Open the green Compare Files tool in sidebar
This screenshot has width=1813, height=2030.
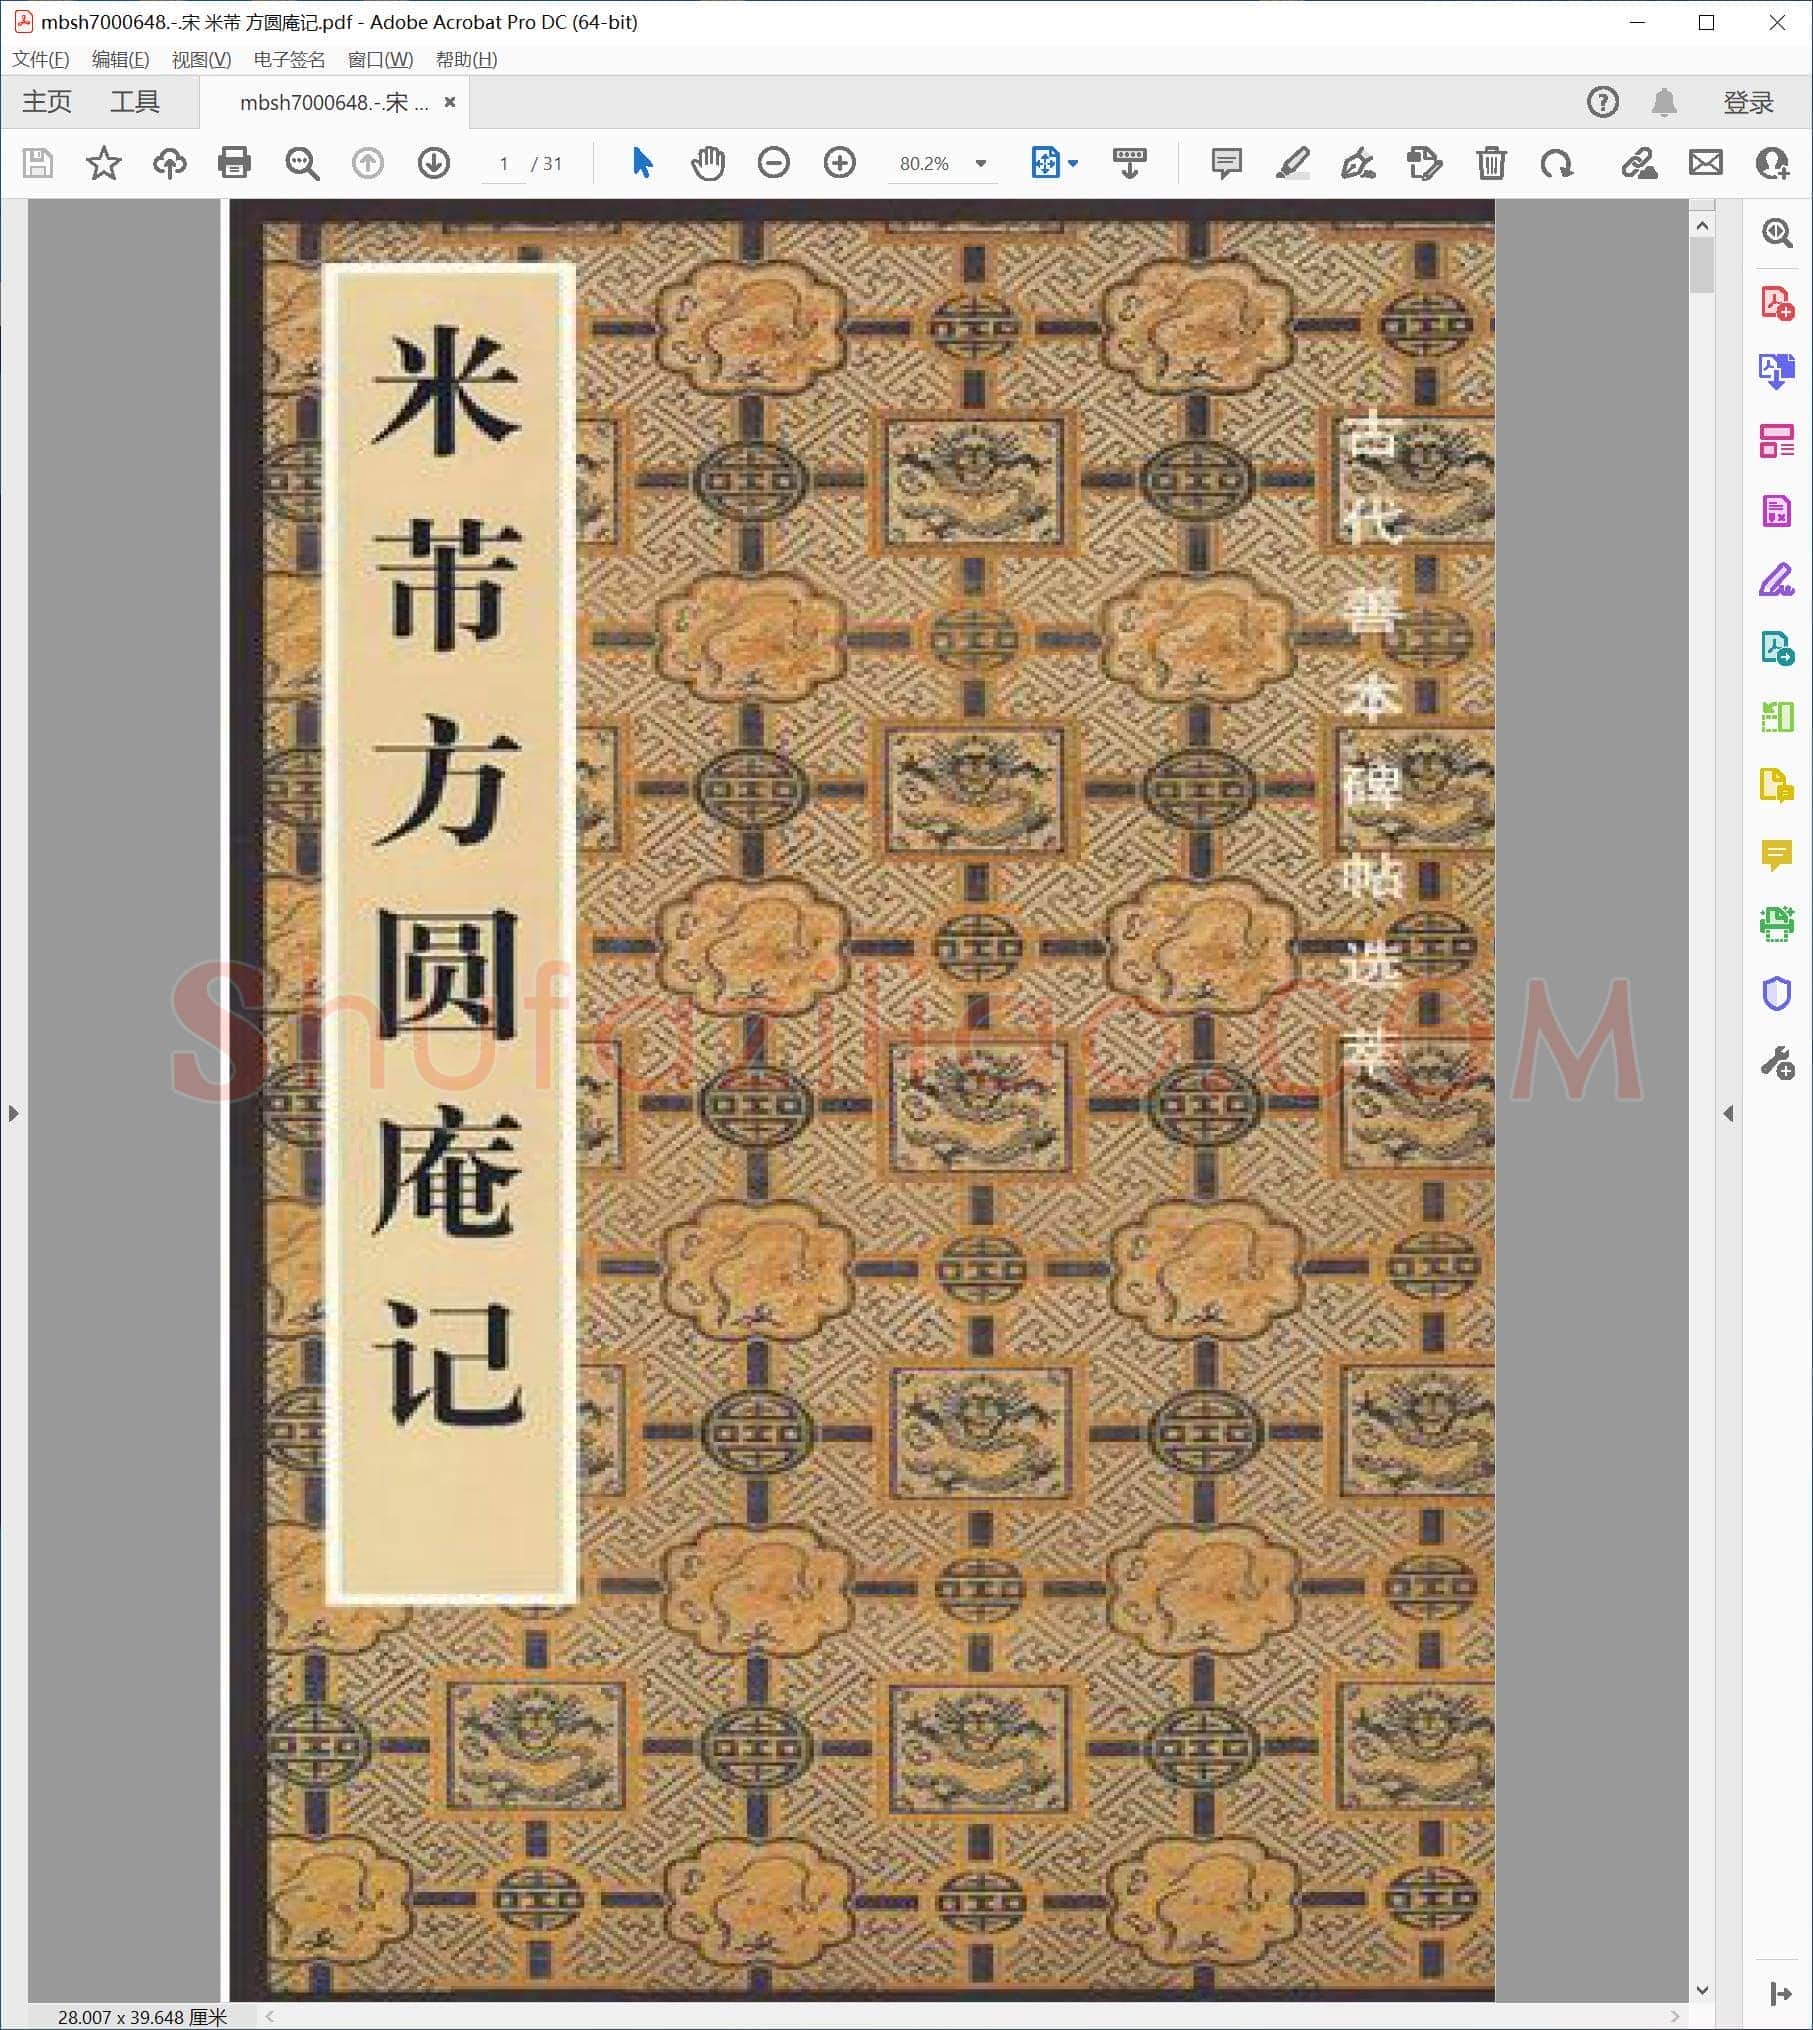click(x=1777, y=717)
